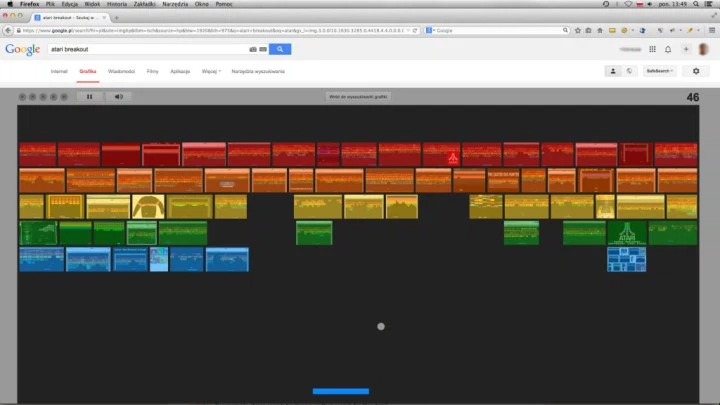Select the atari breakout browser tab

click(70, 17)
